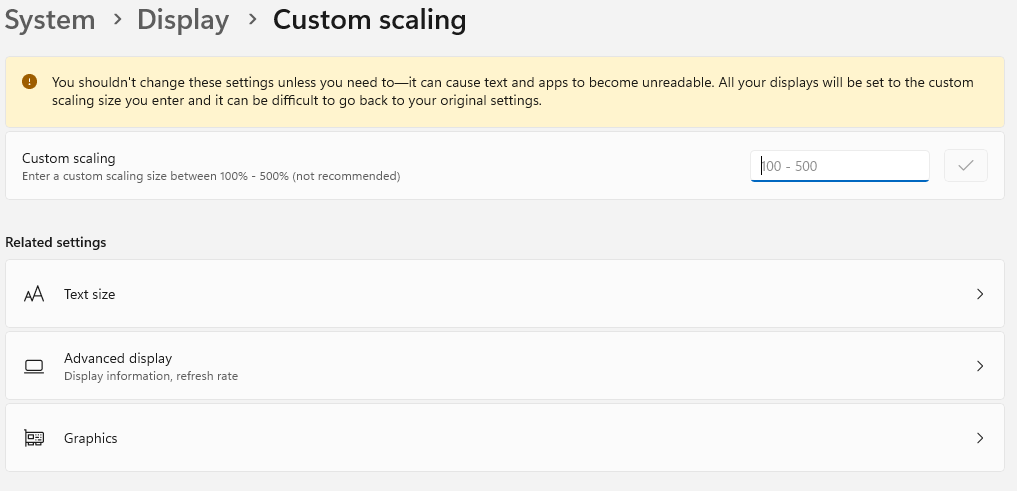
Task: Click the Text size AA icon
Action: point(34,294)
